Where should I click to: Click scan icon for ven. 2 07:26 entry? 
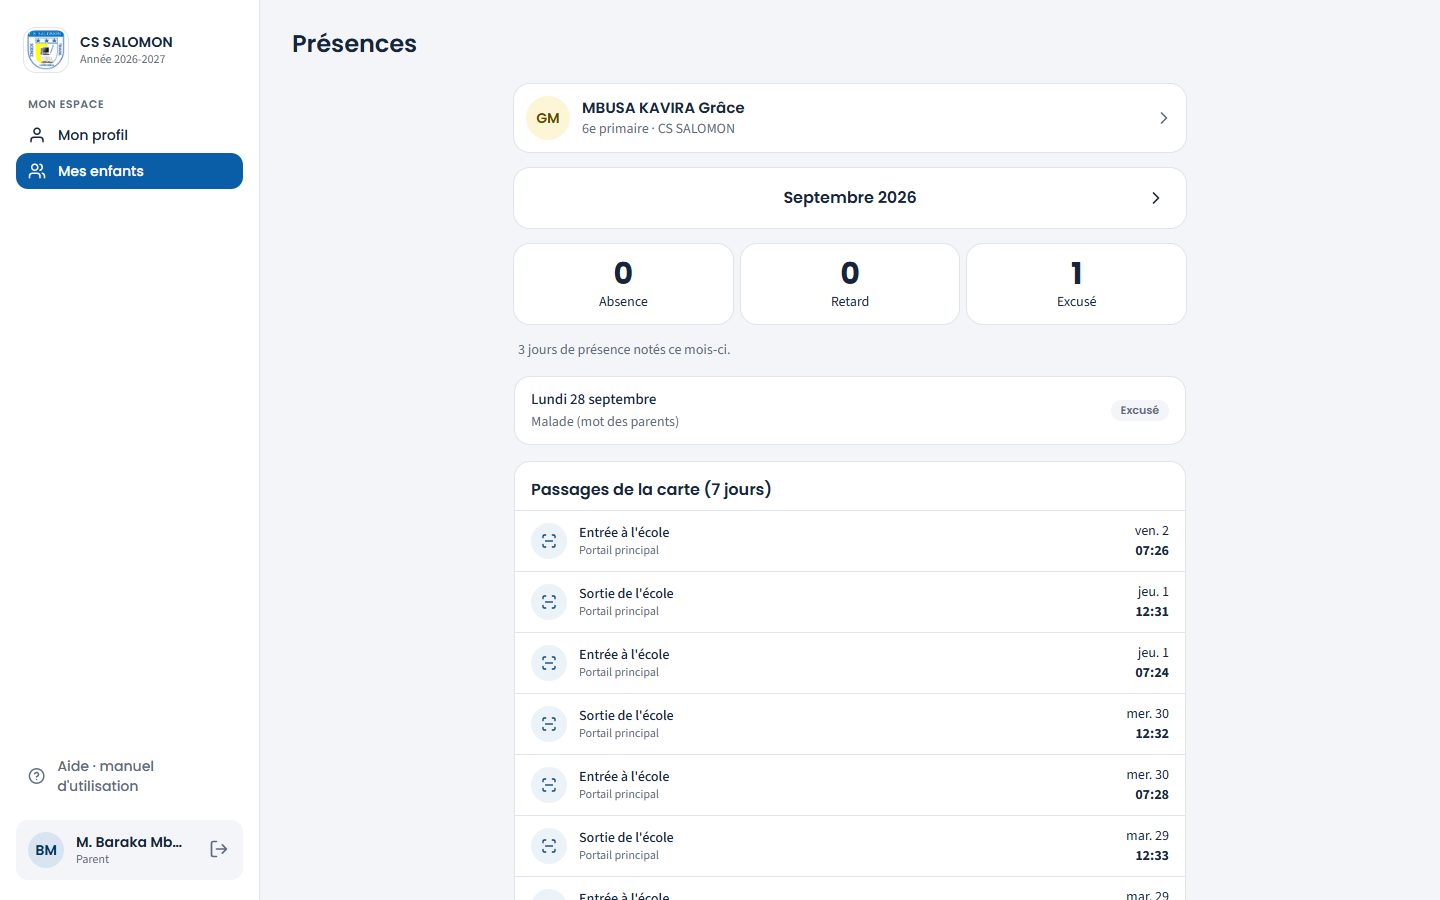click(549, 541)
